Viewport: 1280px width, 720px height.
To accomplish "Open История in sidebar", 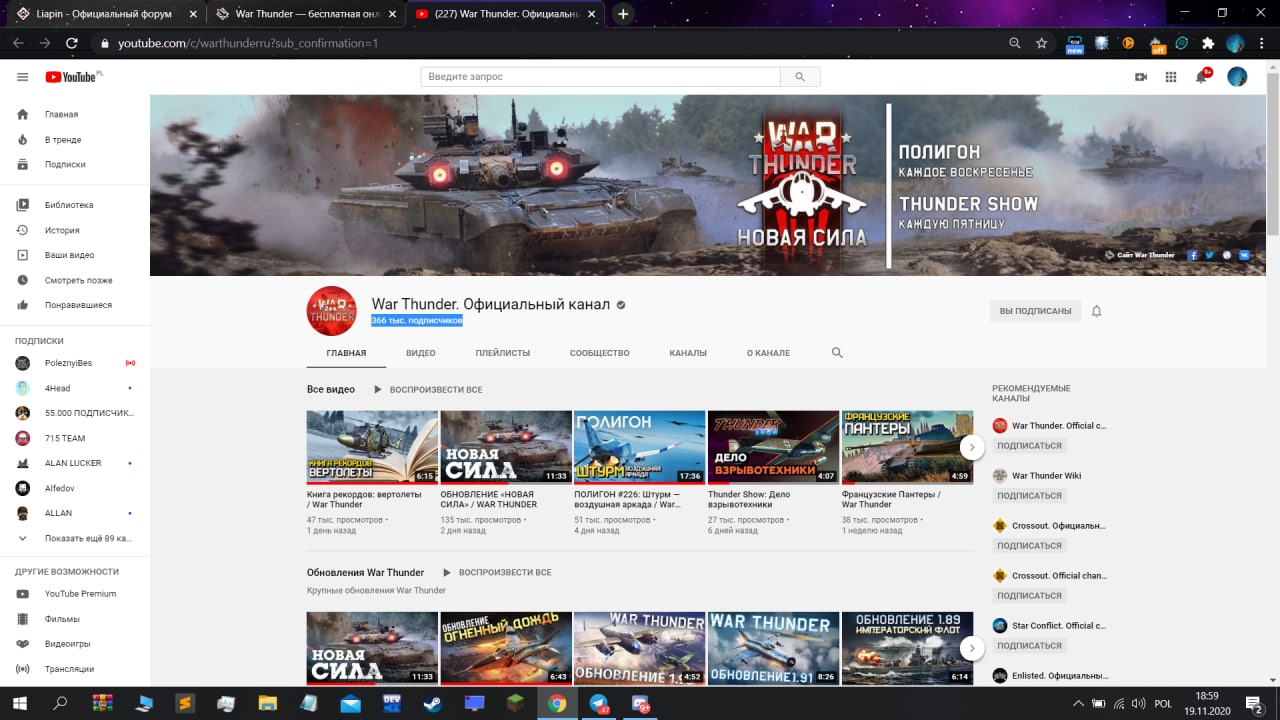I will tap(75, 230).
